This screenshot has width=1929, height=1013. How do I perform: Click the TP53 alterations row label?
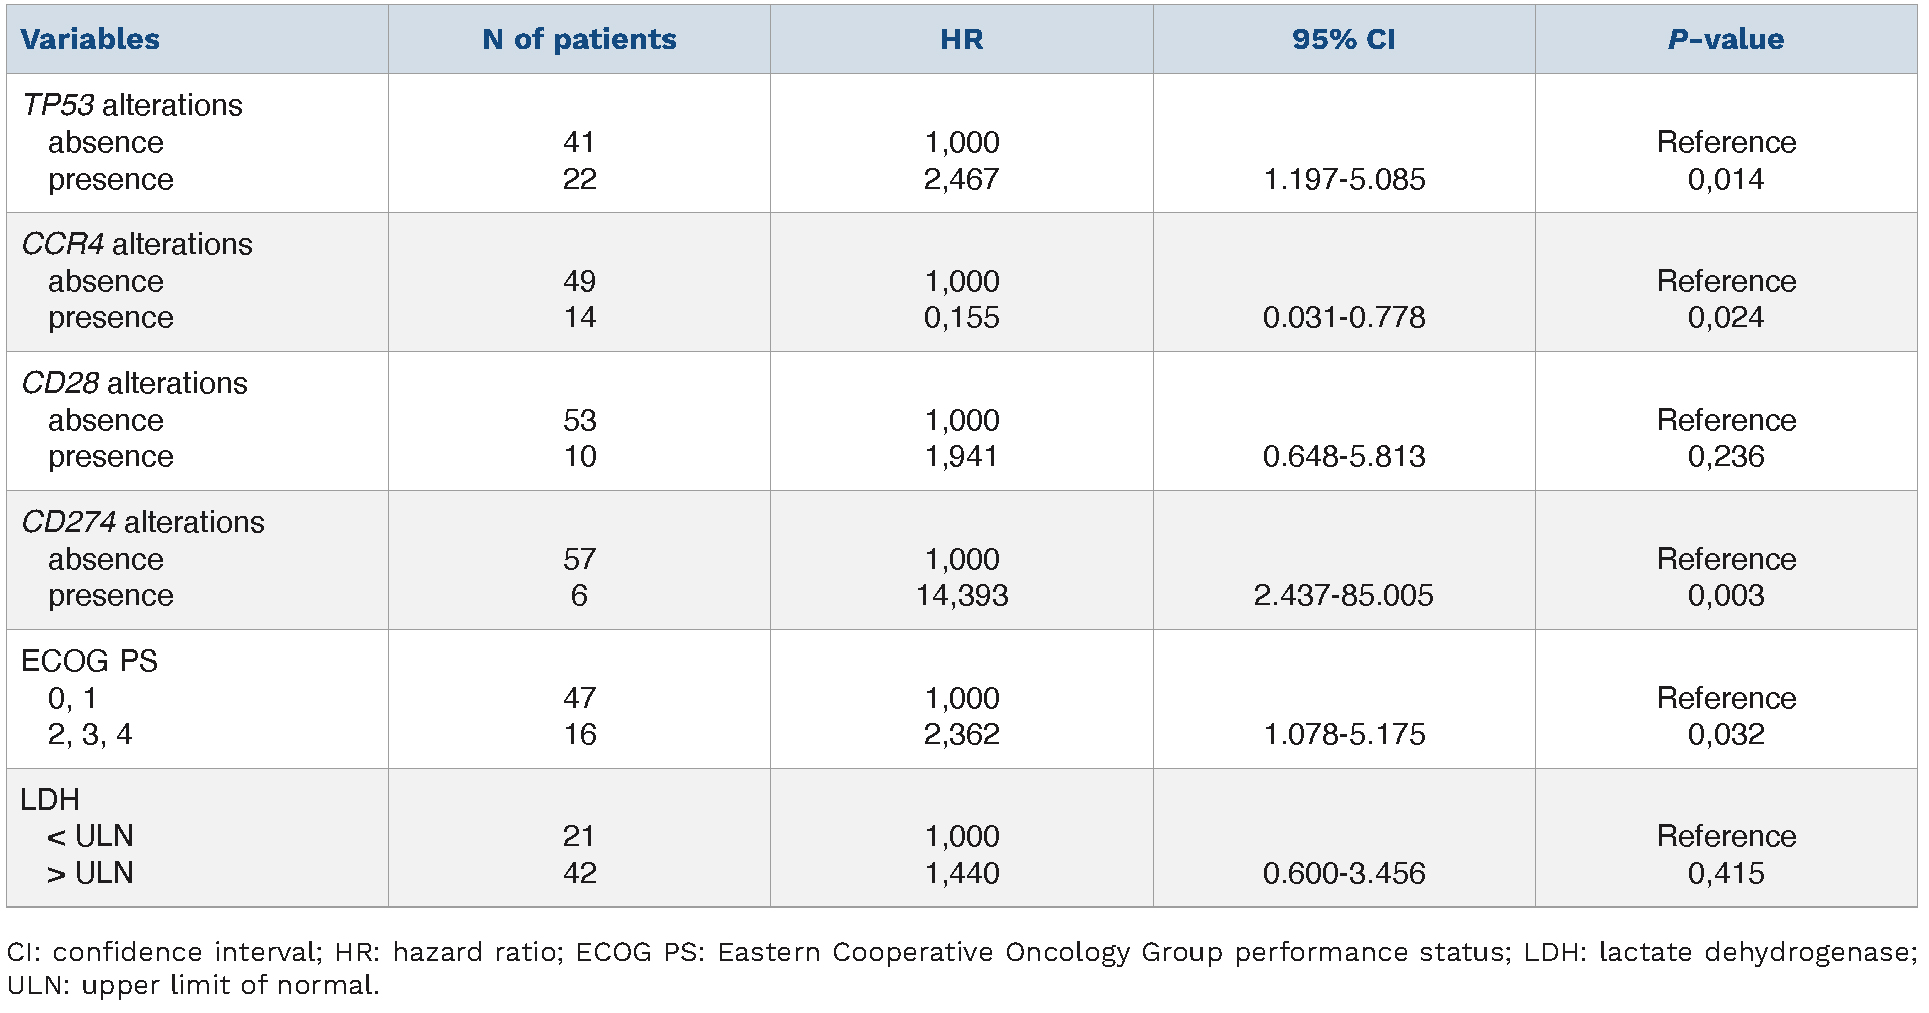(x=132, y=105)
